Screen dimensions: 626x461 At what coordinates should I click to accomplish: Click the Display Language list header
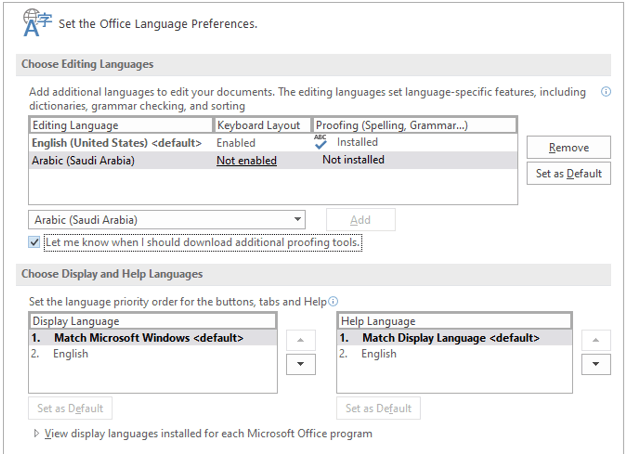click(x=153, y=321)
